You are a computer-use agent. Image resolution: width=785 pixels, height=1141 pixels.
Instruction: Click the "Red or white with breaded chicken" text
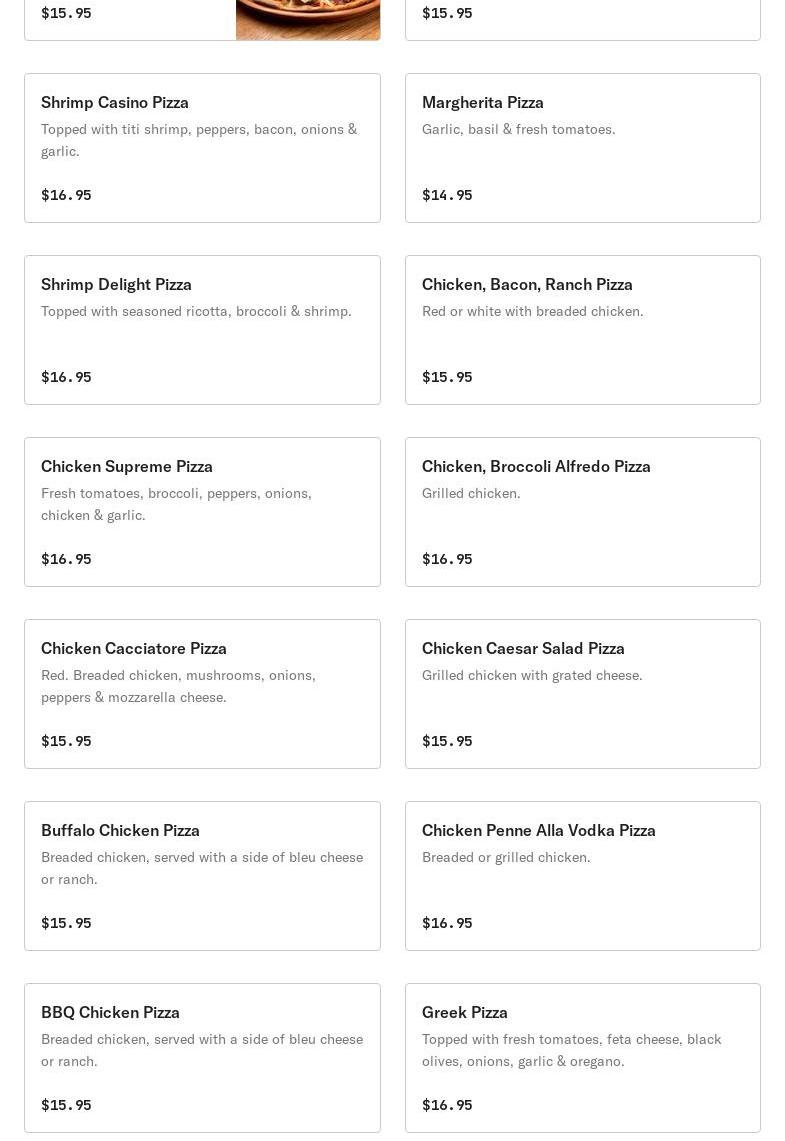(x=532, y=311)
